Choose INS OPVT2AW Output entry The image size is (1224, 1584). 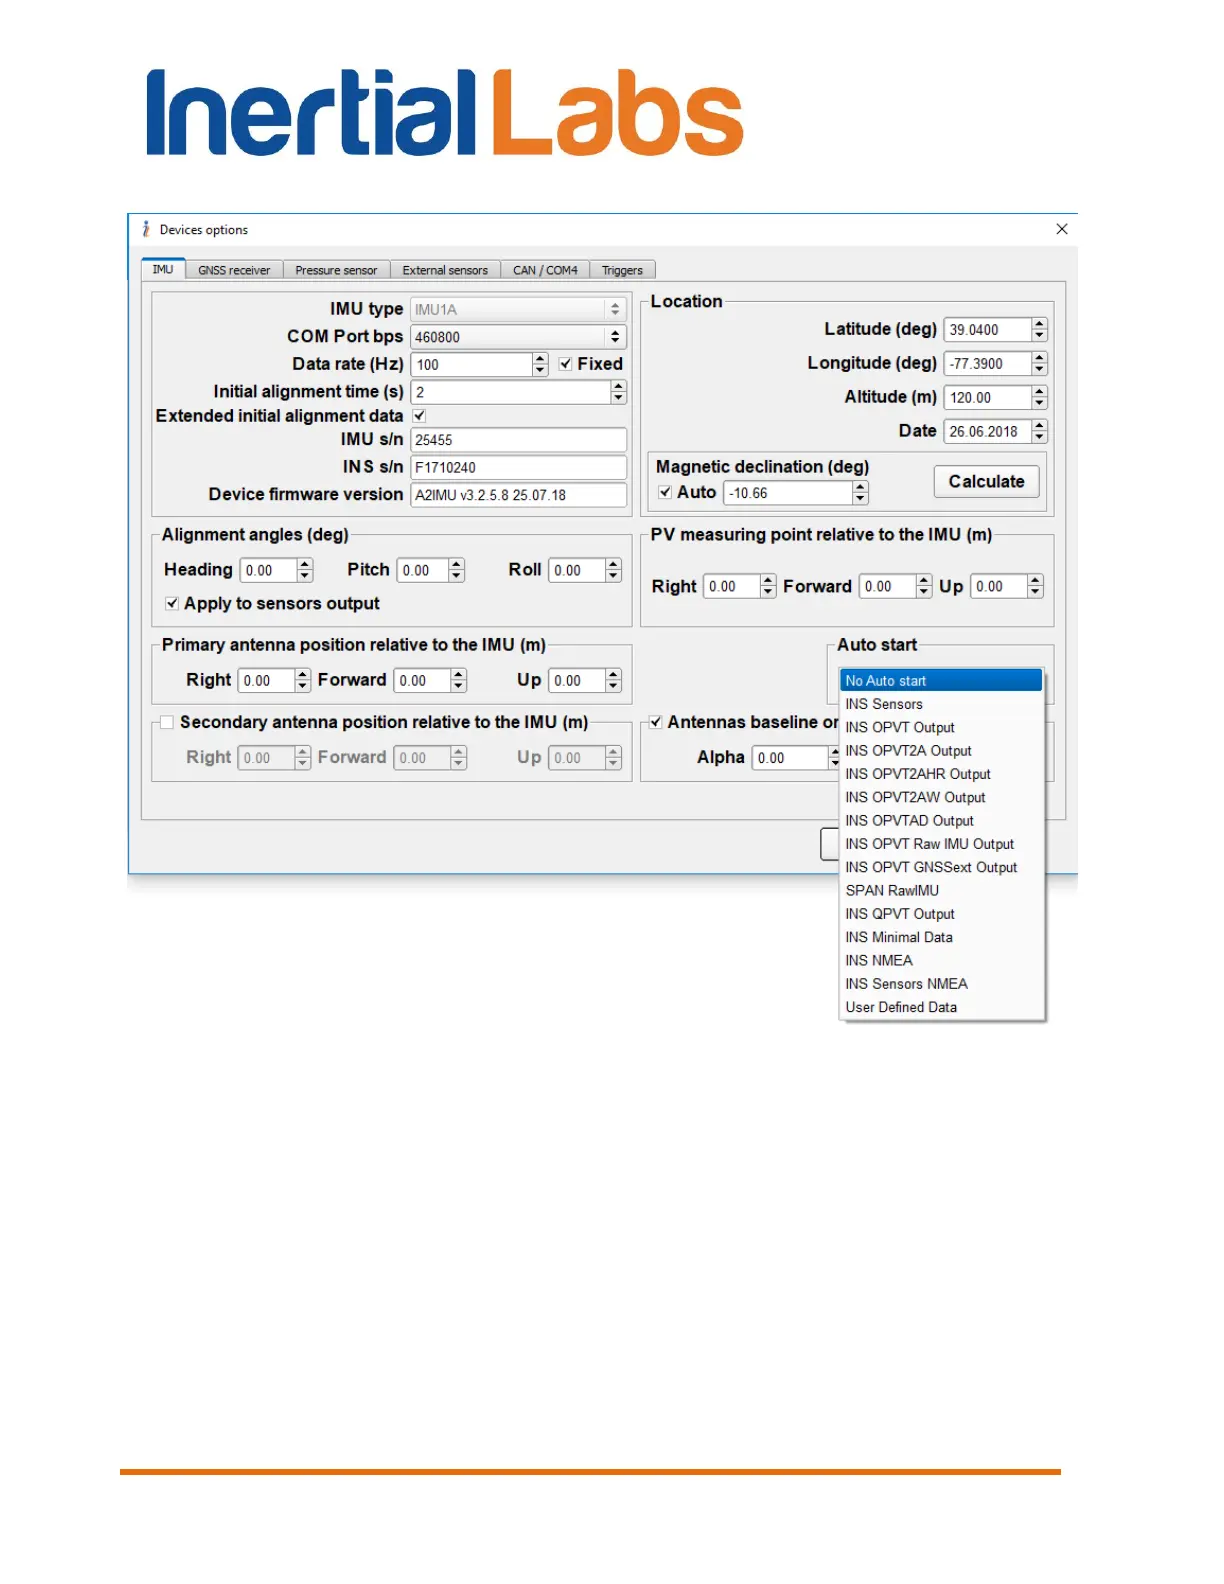[941, 797]
